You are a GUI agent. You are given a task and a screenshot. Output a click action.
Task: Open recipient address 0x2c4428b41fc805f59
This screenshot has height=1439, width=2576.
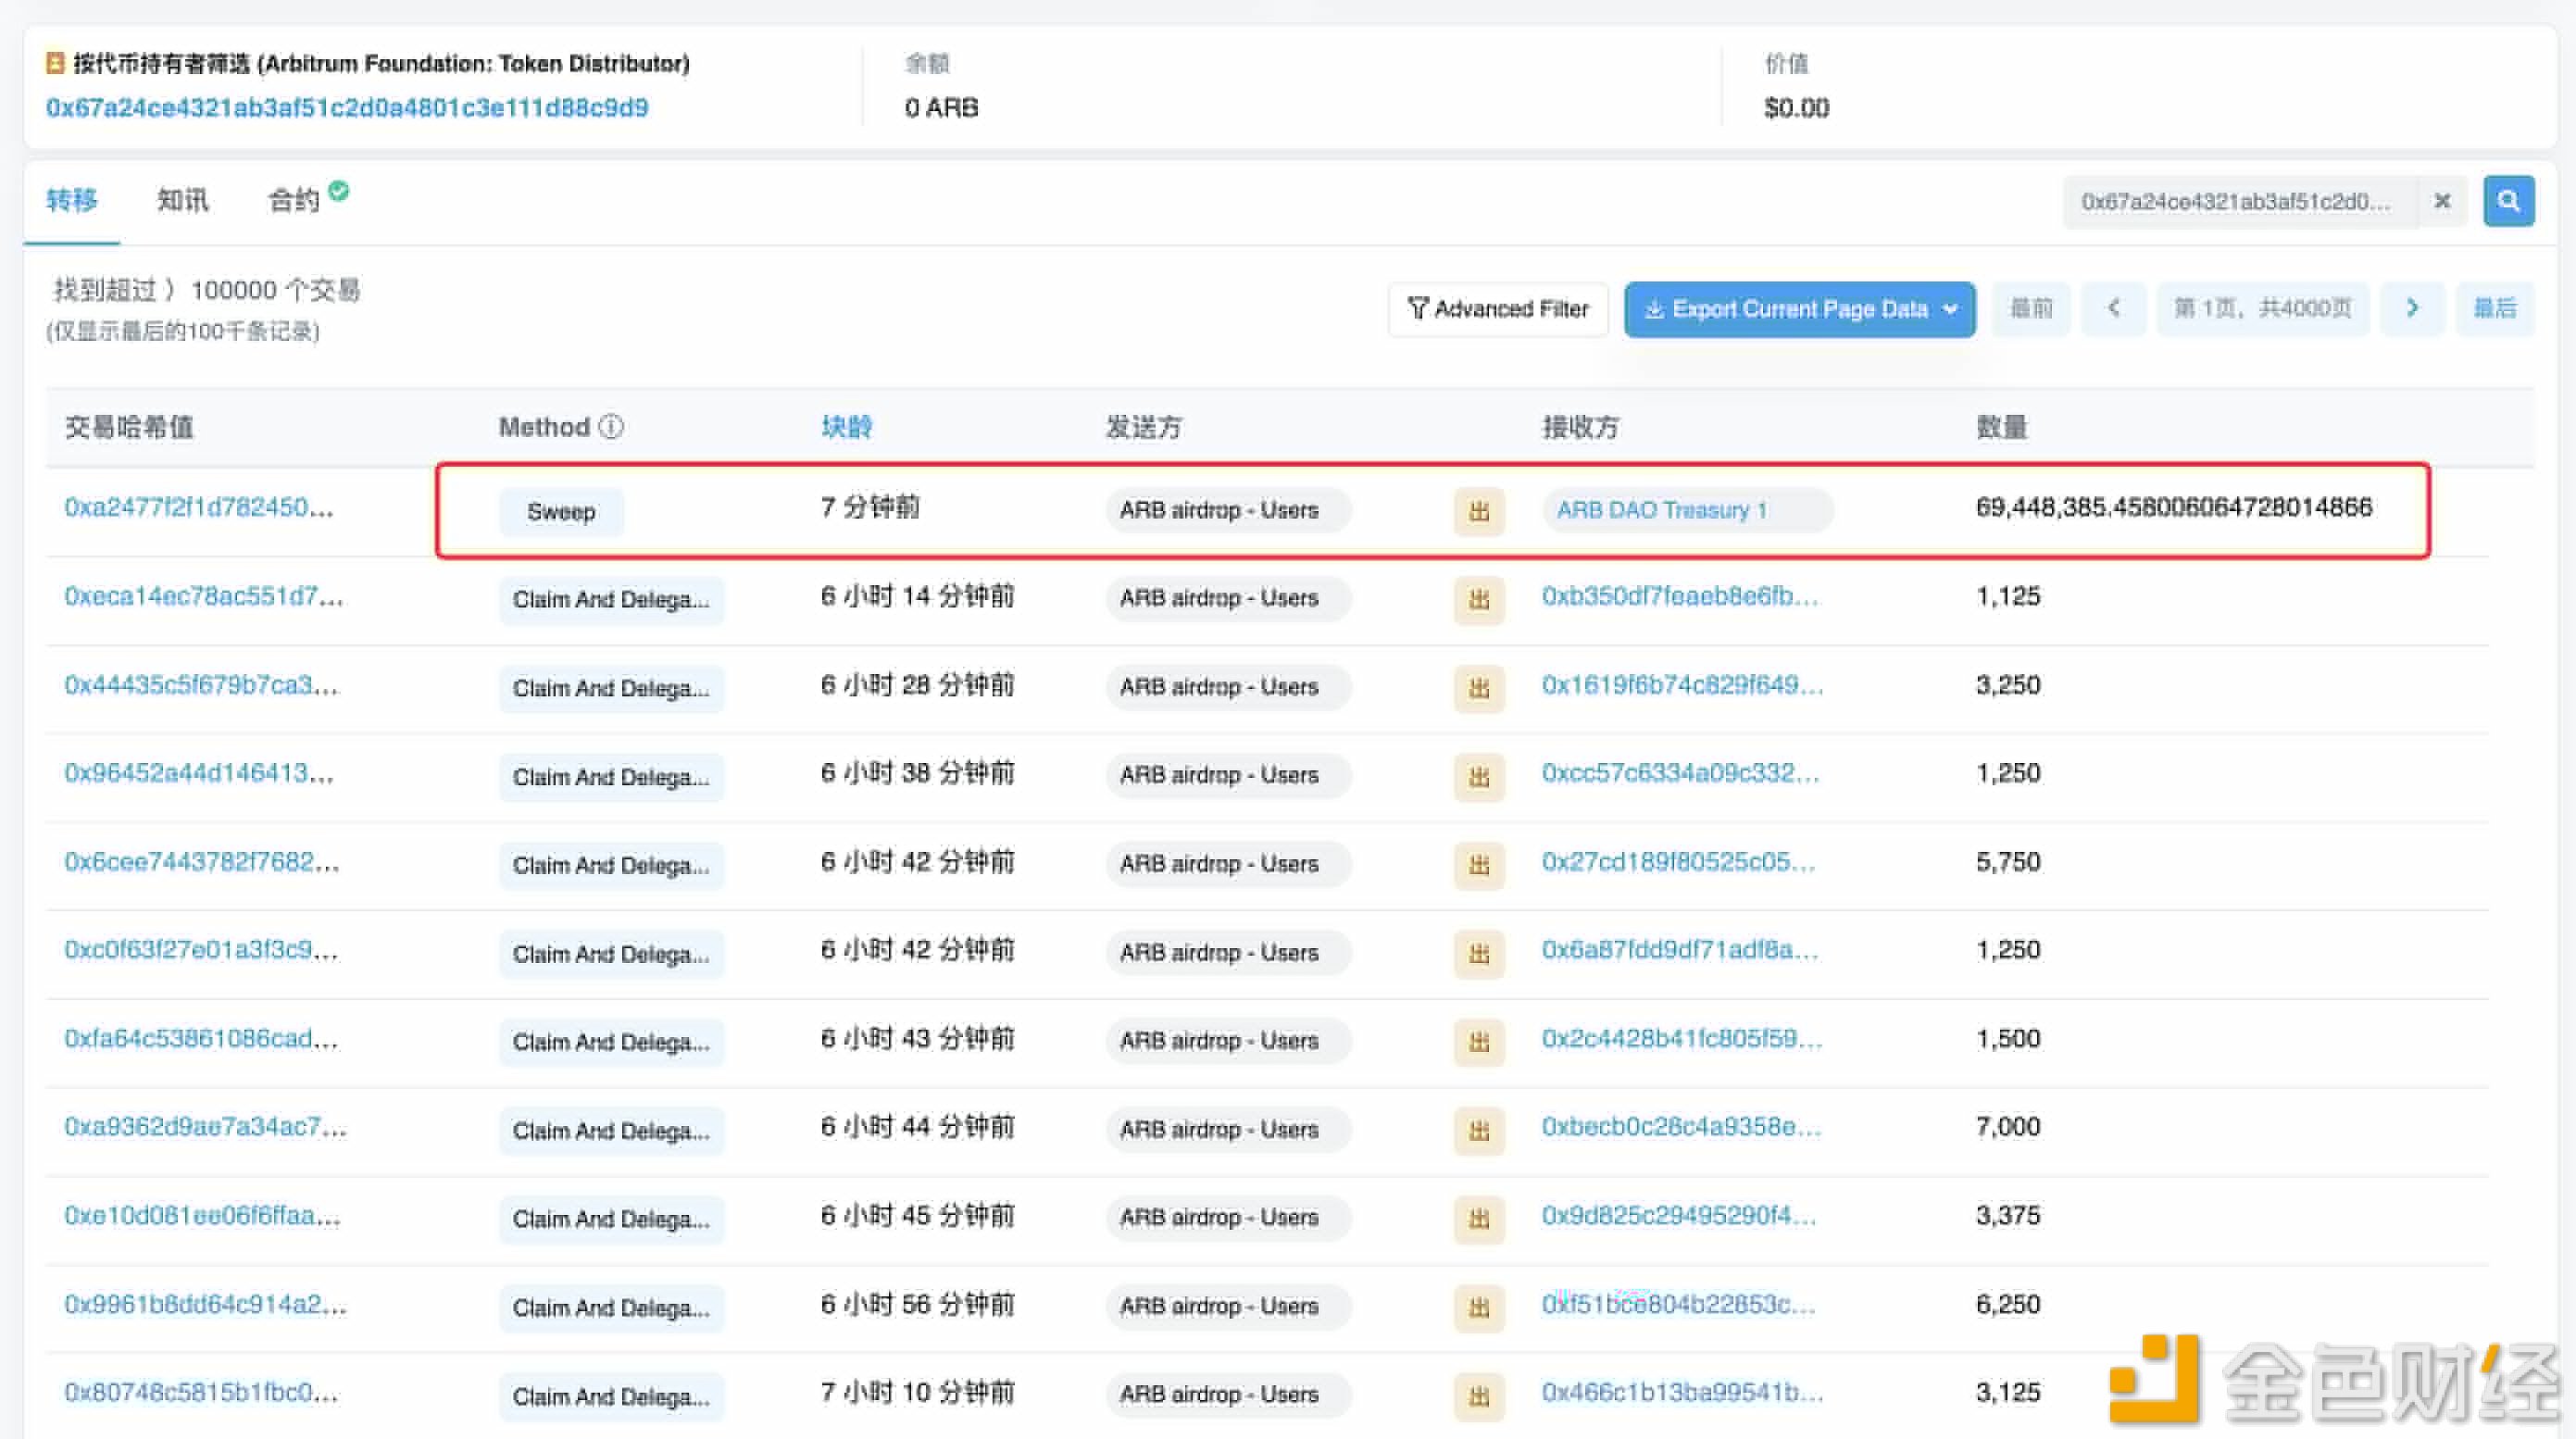(x=1682, y=1039)
